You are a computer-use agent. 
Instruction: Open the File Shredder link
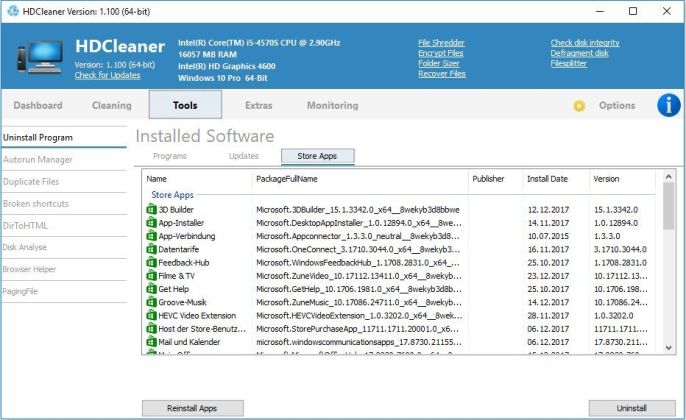(x=441, y=43)
